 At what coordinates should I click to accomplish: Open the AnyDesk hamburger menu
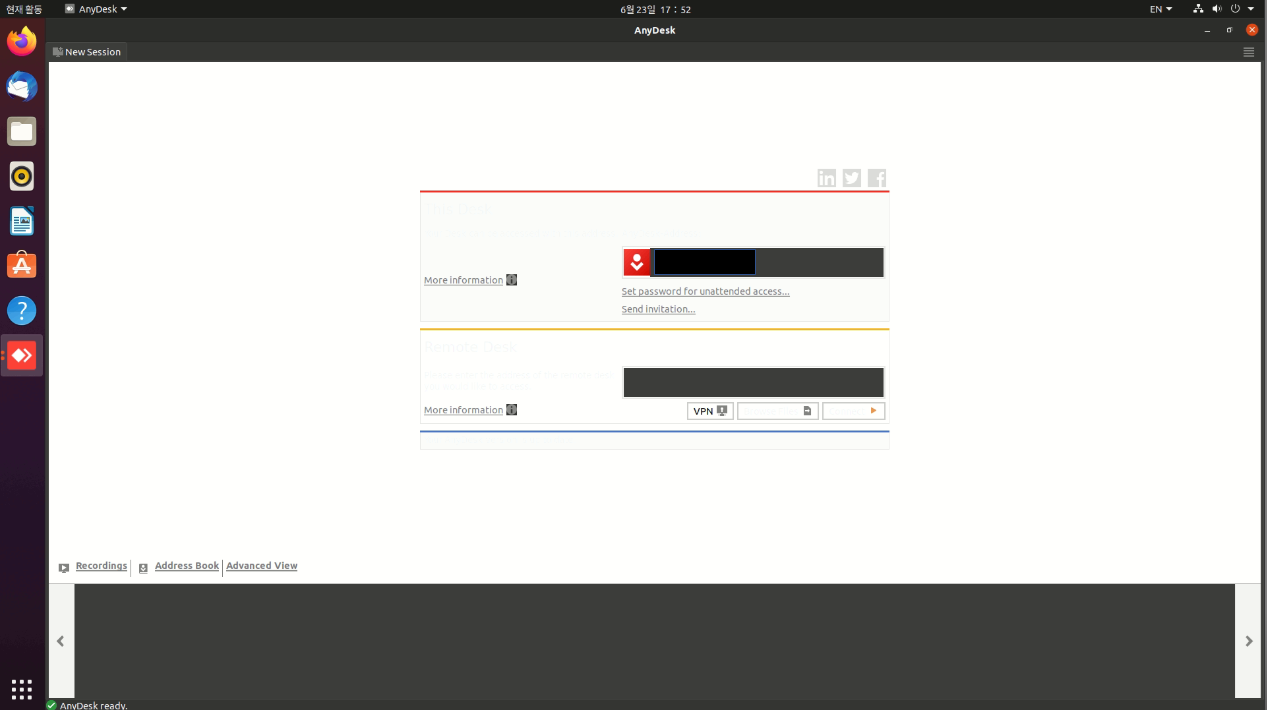pyautogui.click(x=1249, y=52)
